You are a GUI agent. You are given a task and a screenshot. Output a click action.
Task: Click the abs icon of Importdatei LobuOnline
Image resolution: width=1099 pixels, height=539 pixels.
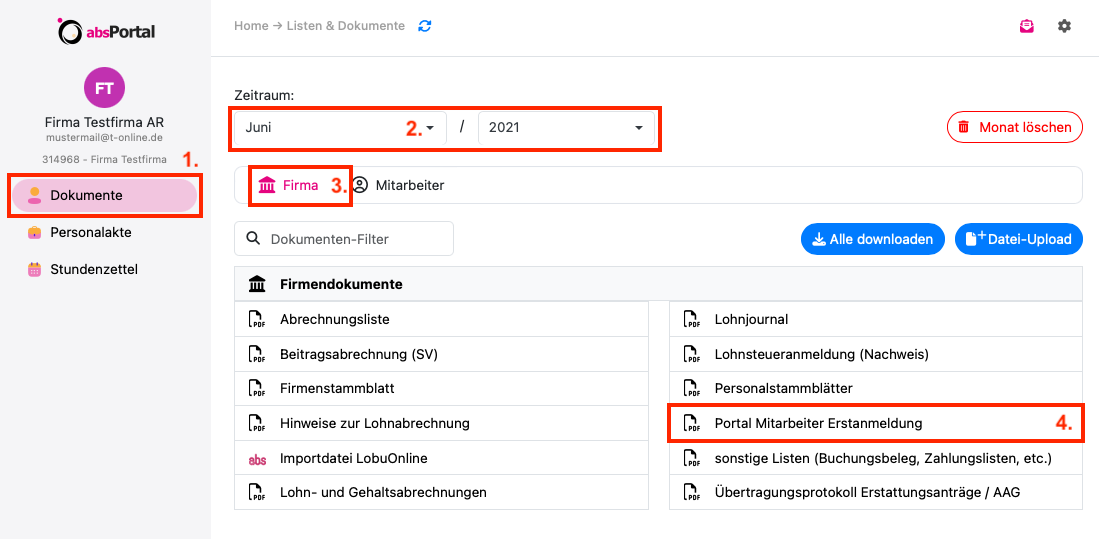pyautogui.click(x=257, y=459)
